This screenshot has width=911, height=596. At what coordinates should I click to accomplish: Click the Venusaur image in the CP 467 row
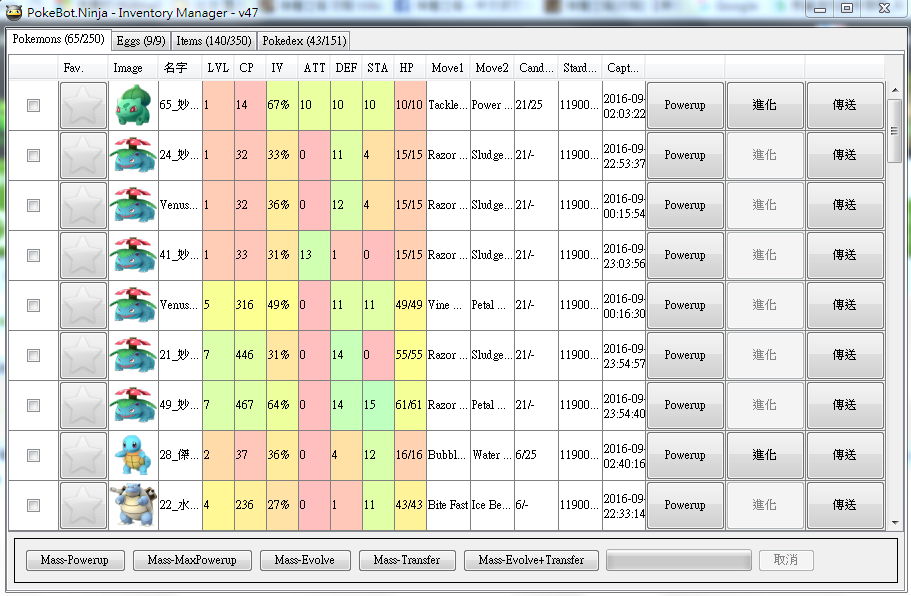click(x=133, y=405)
